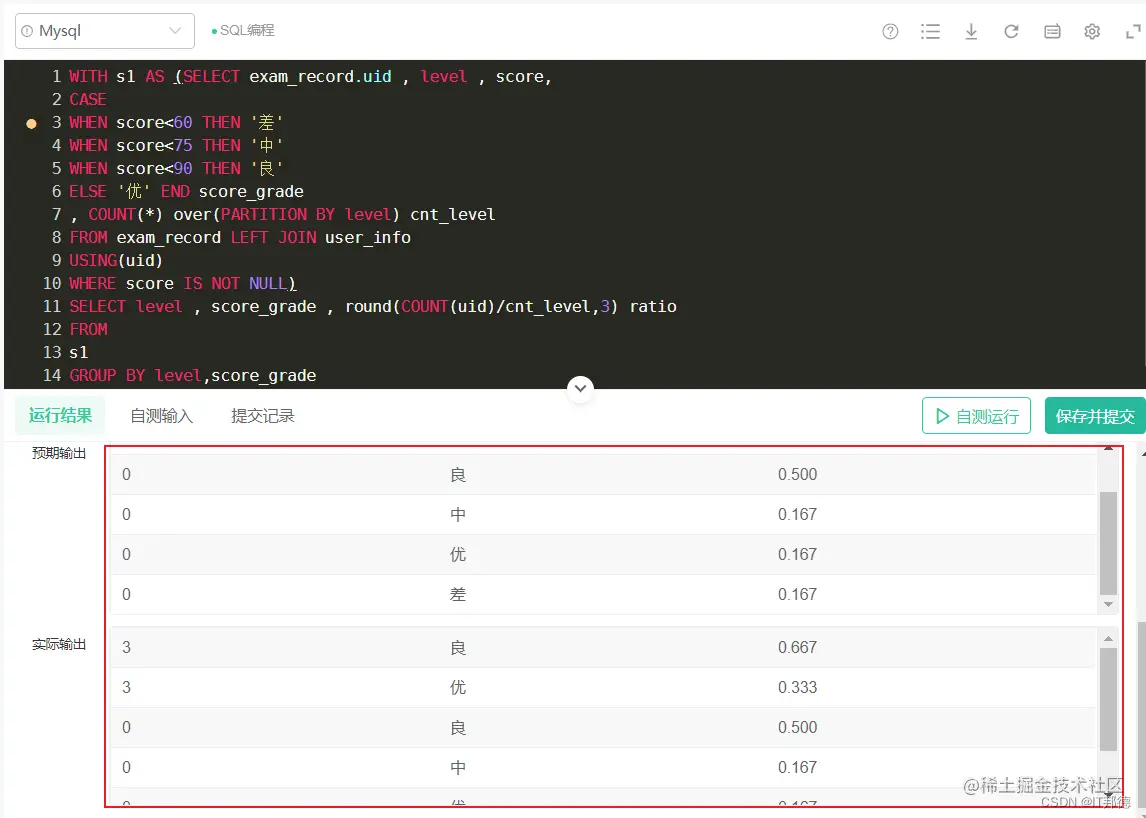Click the 保存并提交 button
The image size is (1146, 818).
pos(1095,416)
